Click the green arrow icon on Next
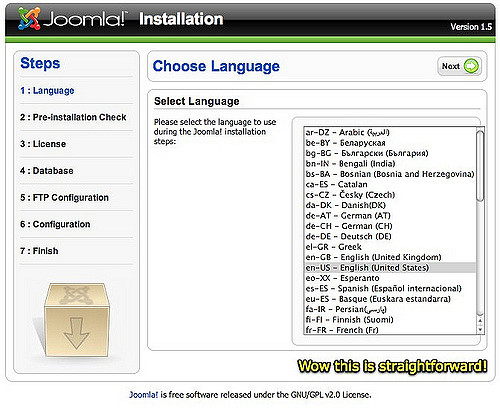 click(x=471, y=66)
